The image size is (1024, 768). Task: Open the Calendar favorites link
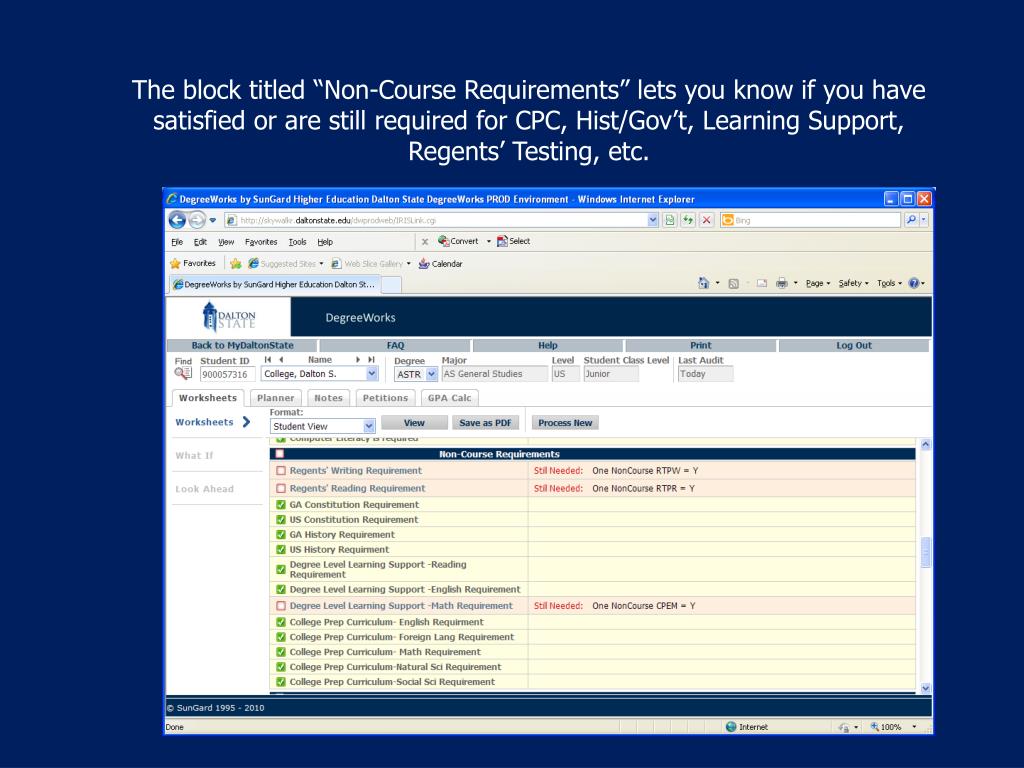tap(440, 264)
